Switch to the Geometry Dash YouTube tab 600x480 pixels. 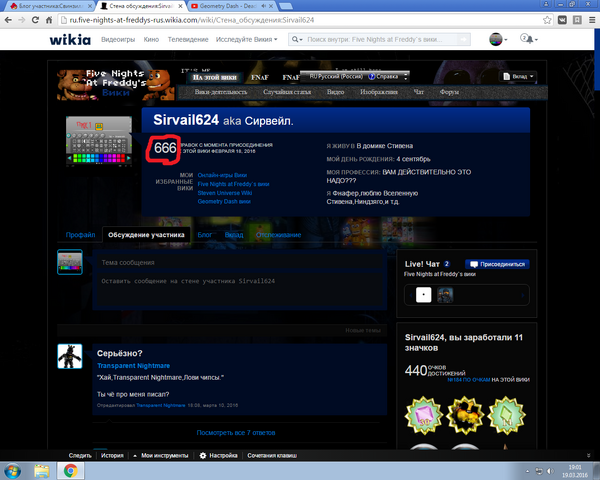click(228, 6)
